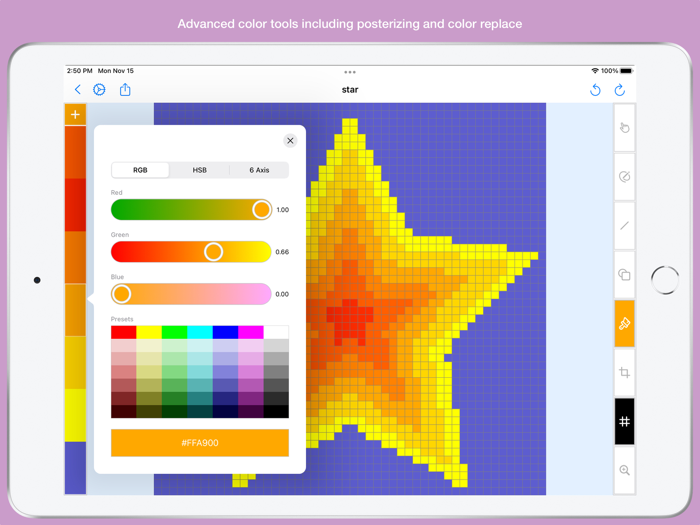Screen dimensions: 700x525
Task: Toggle the grid overlay button
Action: point(625,421)
